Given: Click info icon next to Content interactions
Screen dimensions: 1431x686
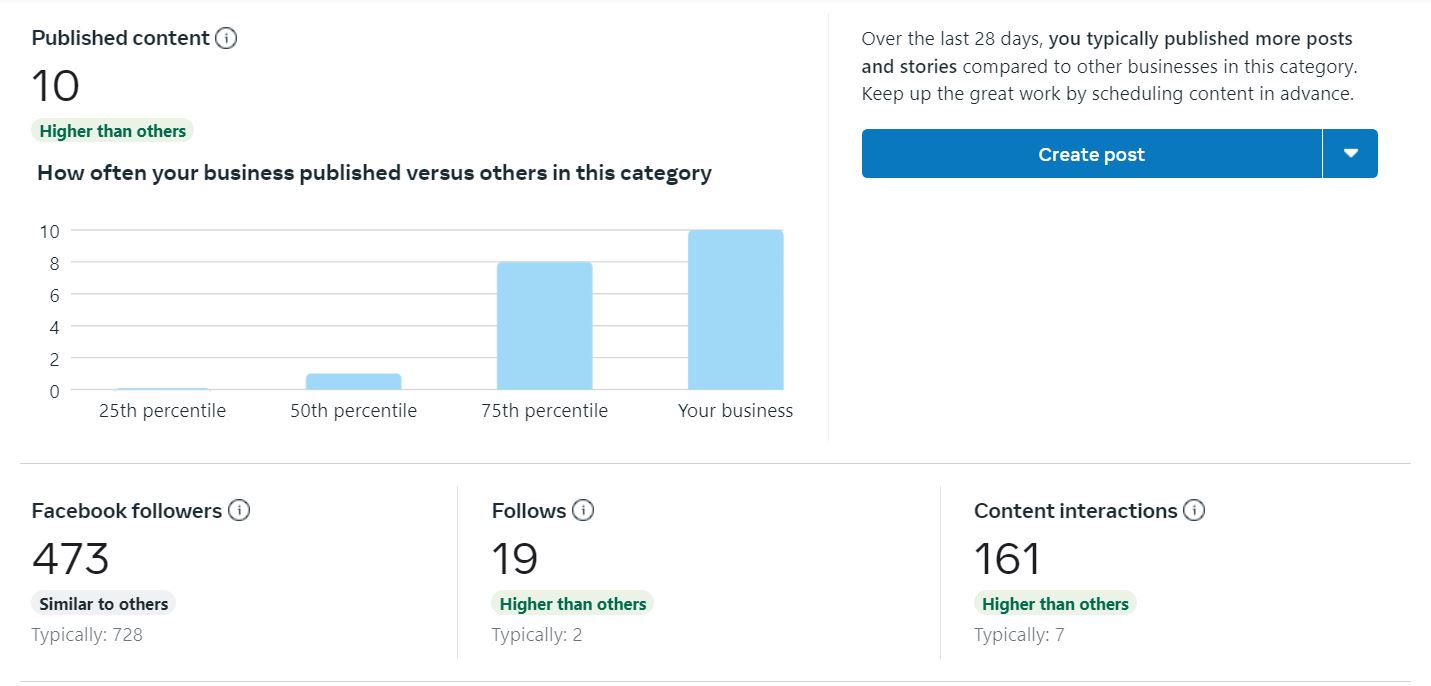Looking at the screenshot, I should 1194,510.
